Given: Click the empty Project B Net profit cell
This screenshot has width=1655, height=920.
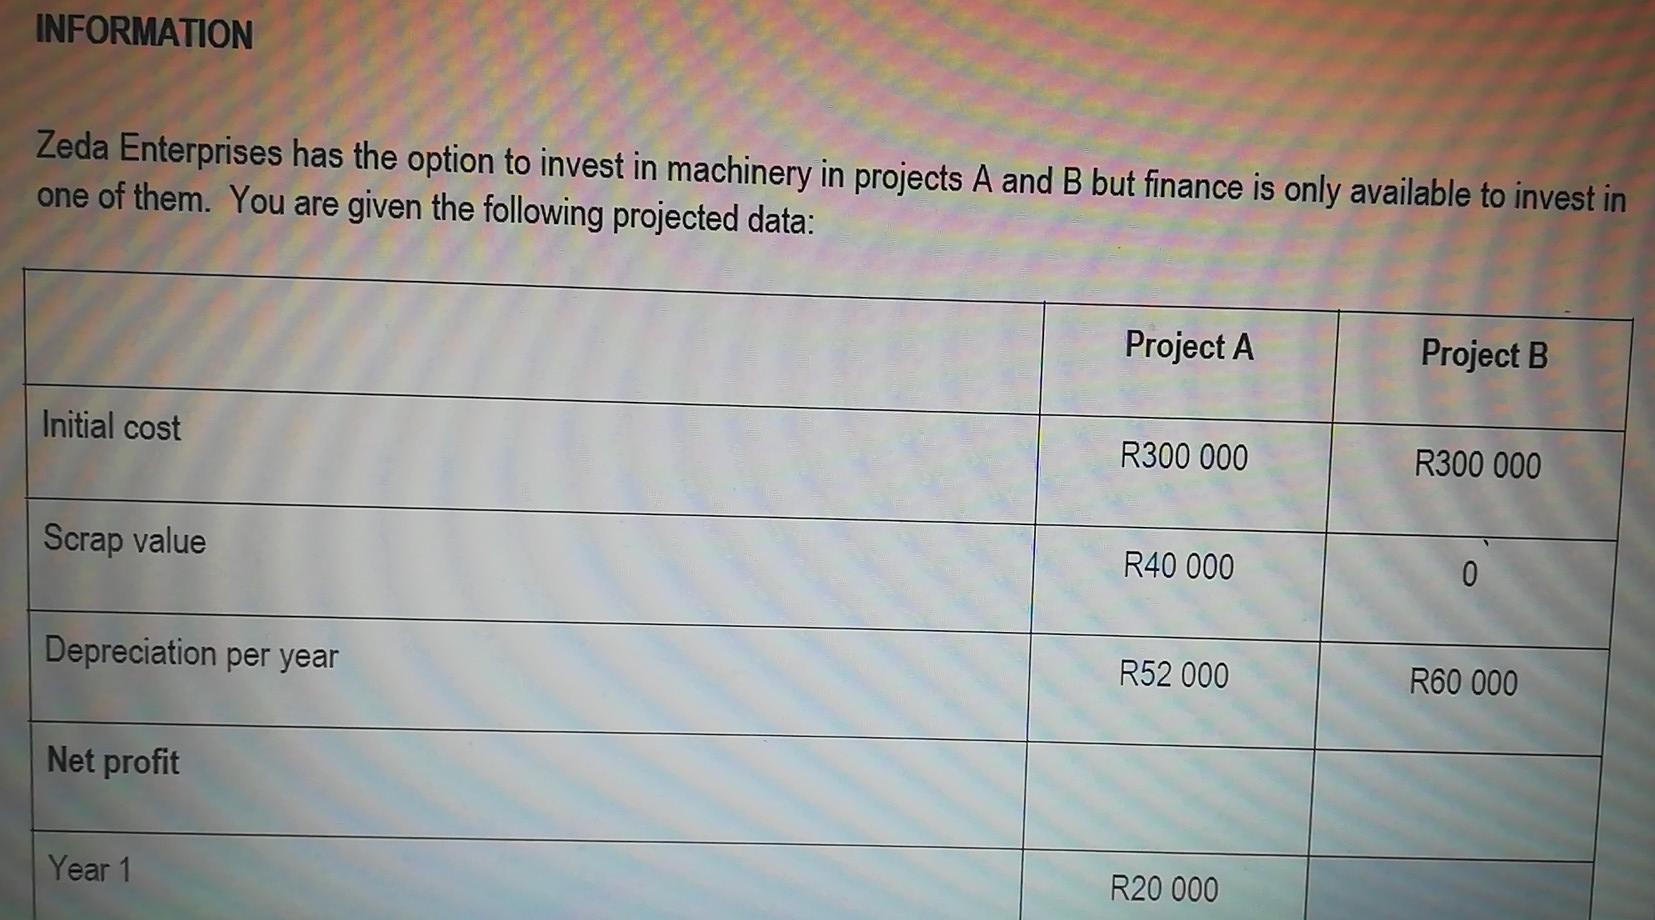Looking at the screenshot, I should pyautogui.click(x=1456, y=805).
